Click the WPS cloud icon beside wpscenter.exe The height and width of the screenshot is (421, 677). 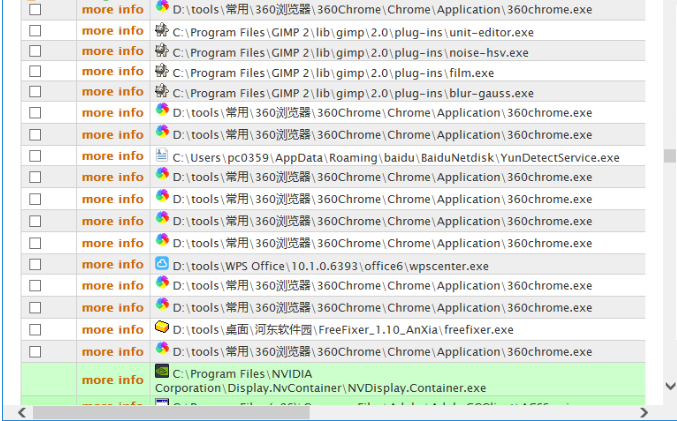tap(162, 263)
